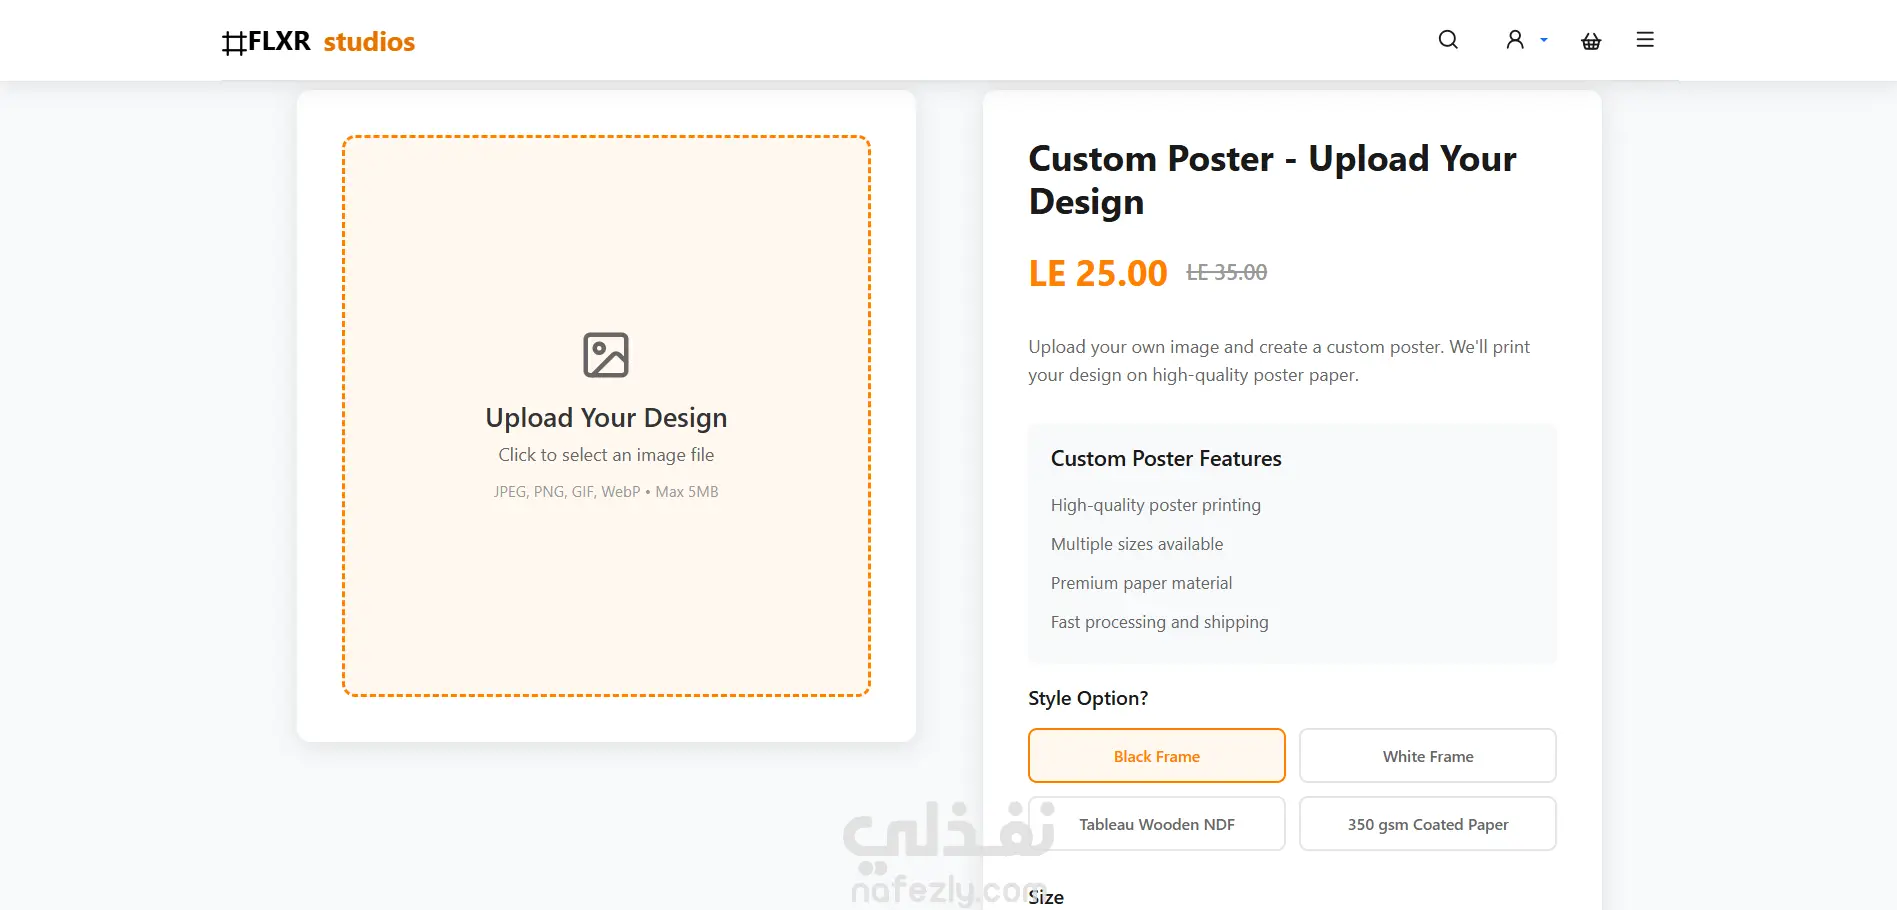
Task: Go home via the orange 'studios' logo text
Action: pyautogui.click(x=369, y=42)
